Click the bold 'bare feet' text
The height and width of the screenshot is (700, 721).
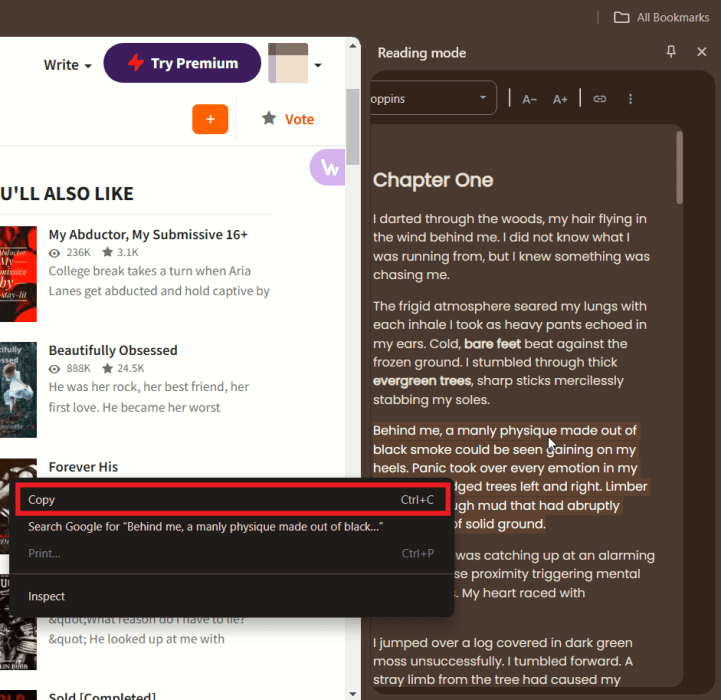492,344
